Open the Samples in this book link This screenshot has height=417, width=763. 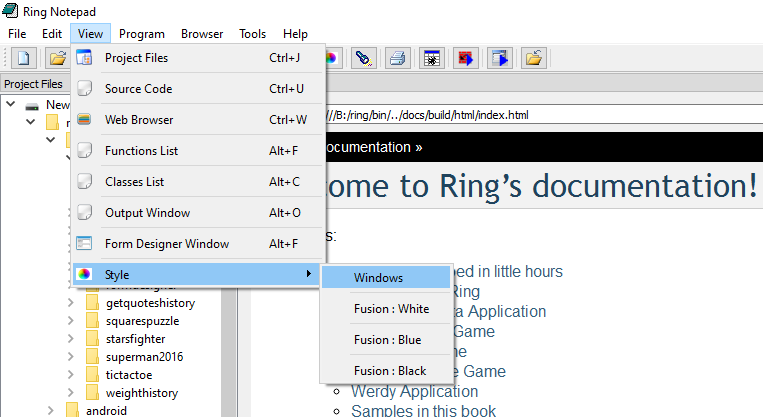coord(423,410)
